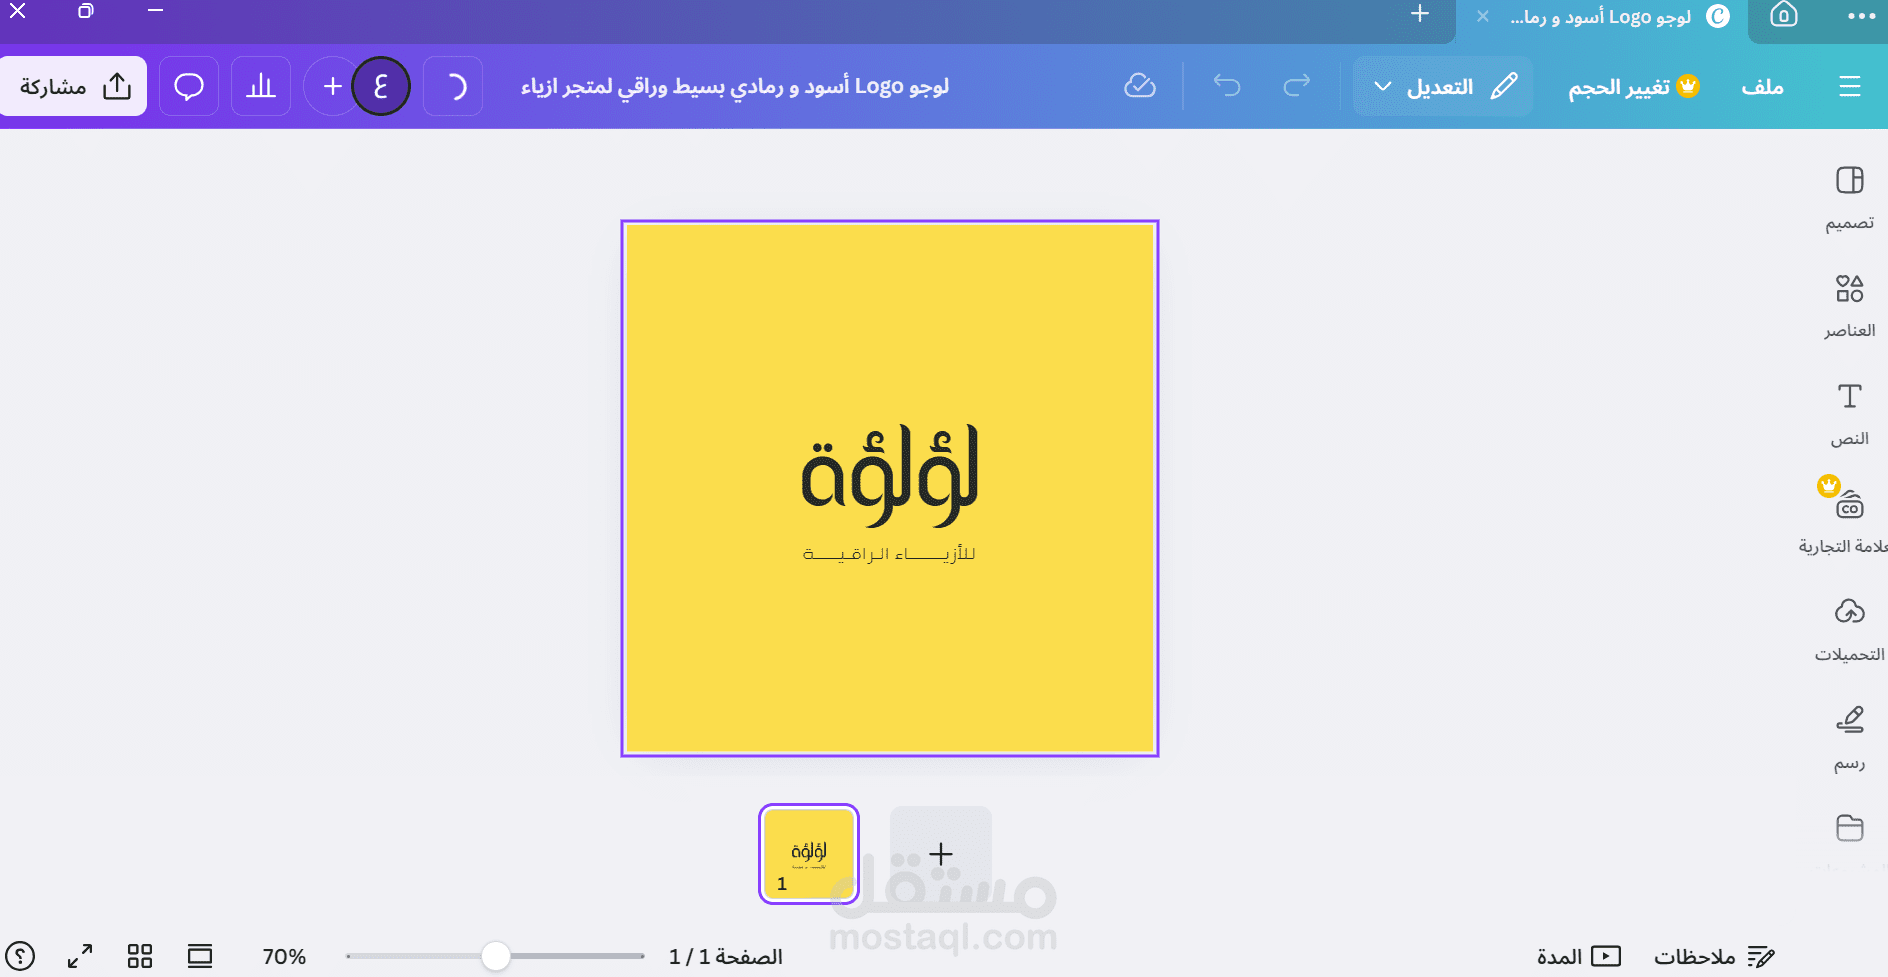1888x977 pixels.
Task: Open the analytics chart icon
Action: pos(261,87)
